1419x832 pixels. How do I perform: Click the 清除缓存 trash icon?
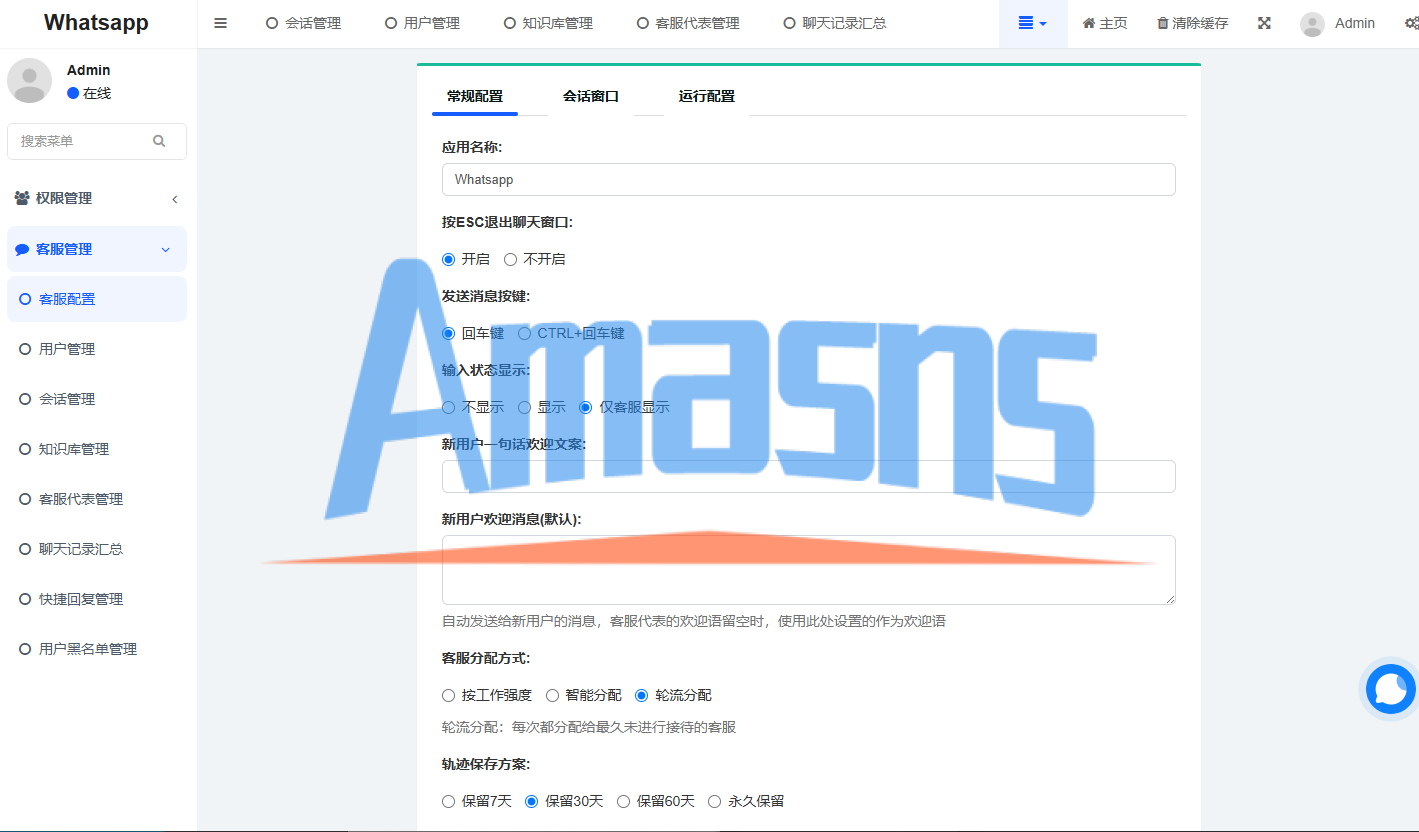point(1162,23)
